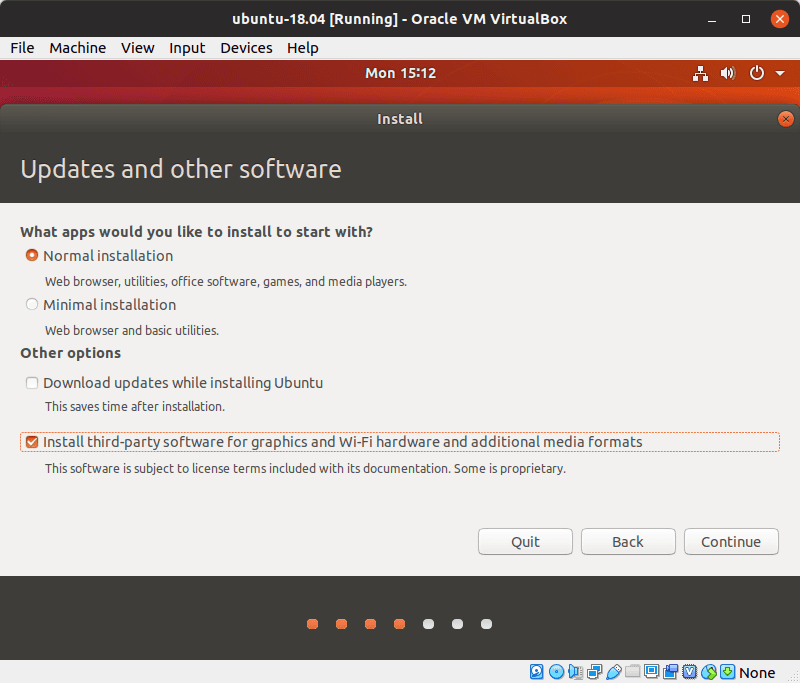Click the network adapters status icon
The width and height of the screenshot is (800, 683).
coord(594,672)
